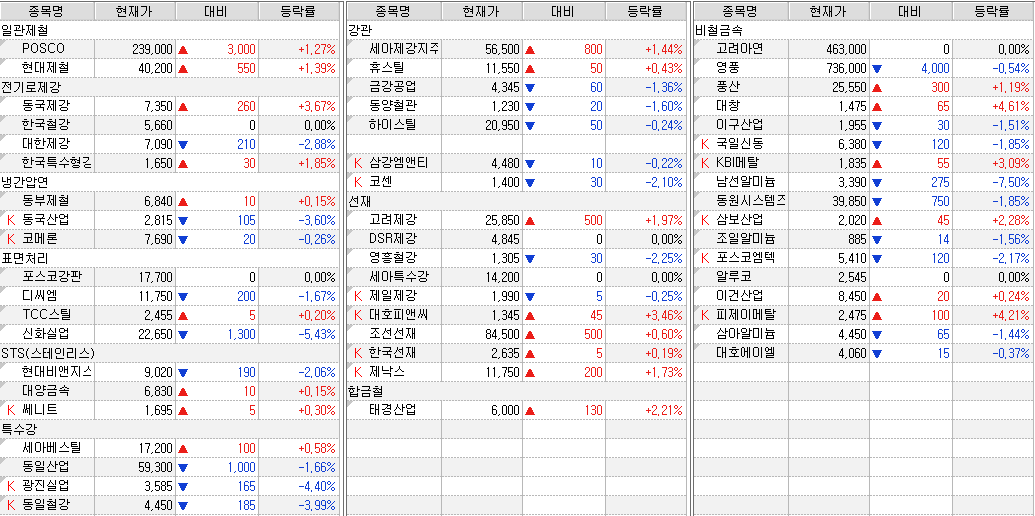Screen dimensions: 1035x516
Task: Click the 국일신동 stock name
Action: 739,144
